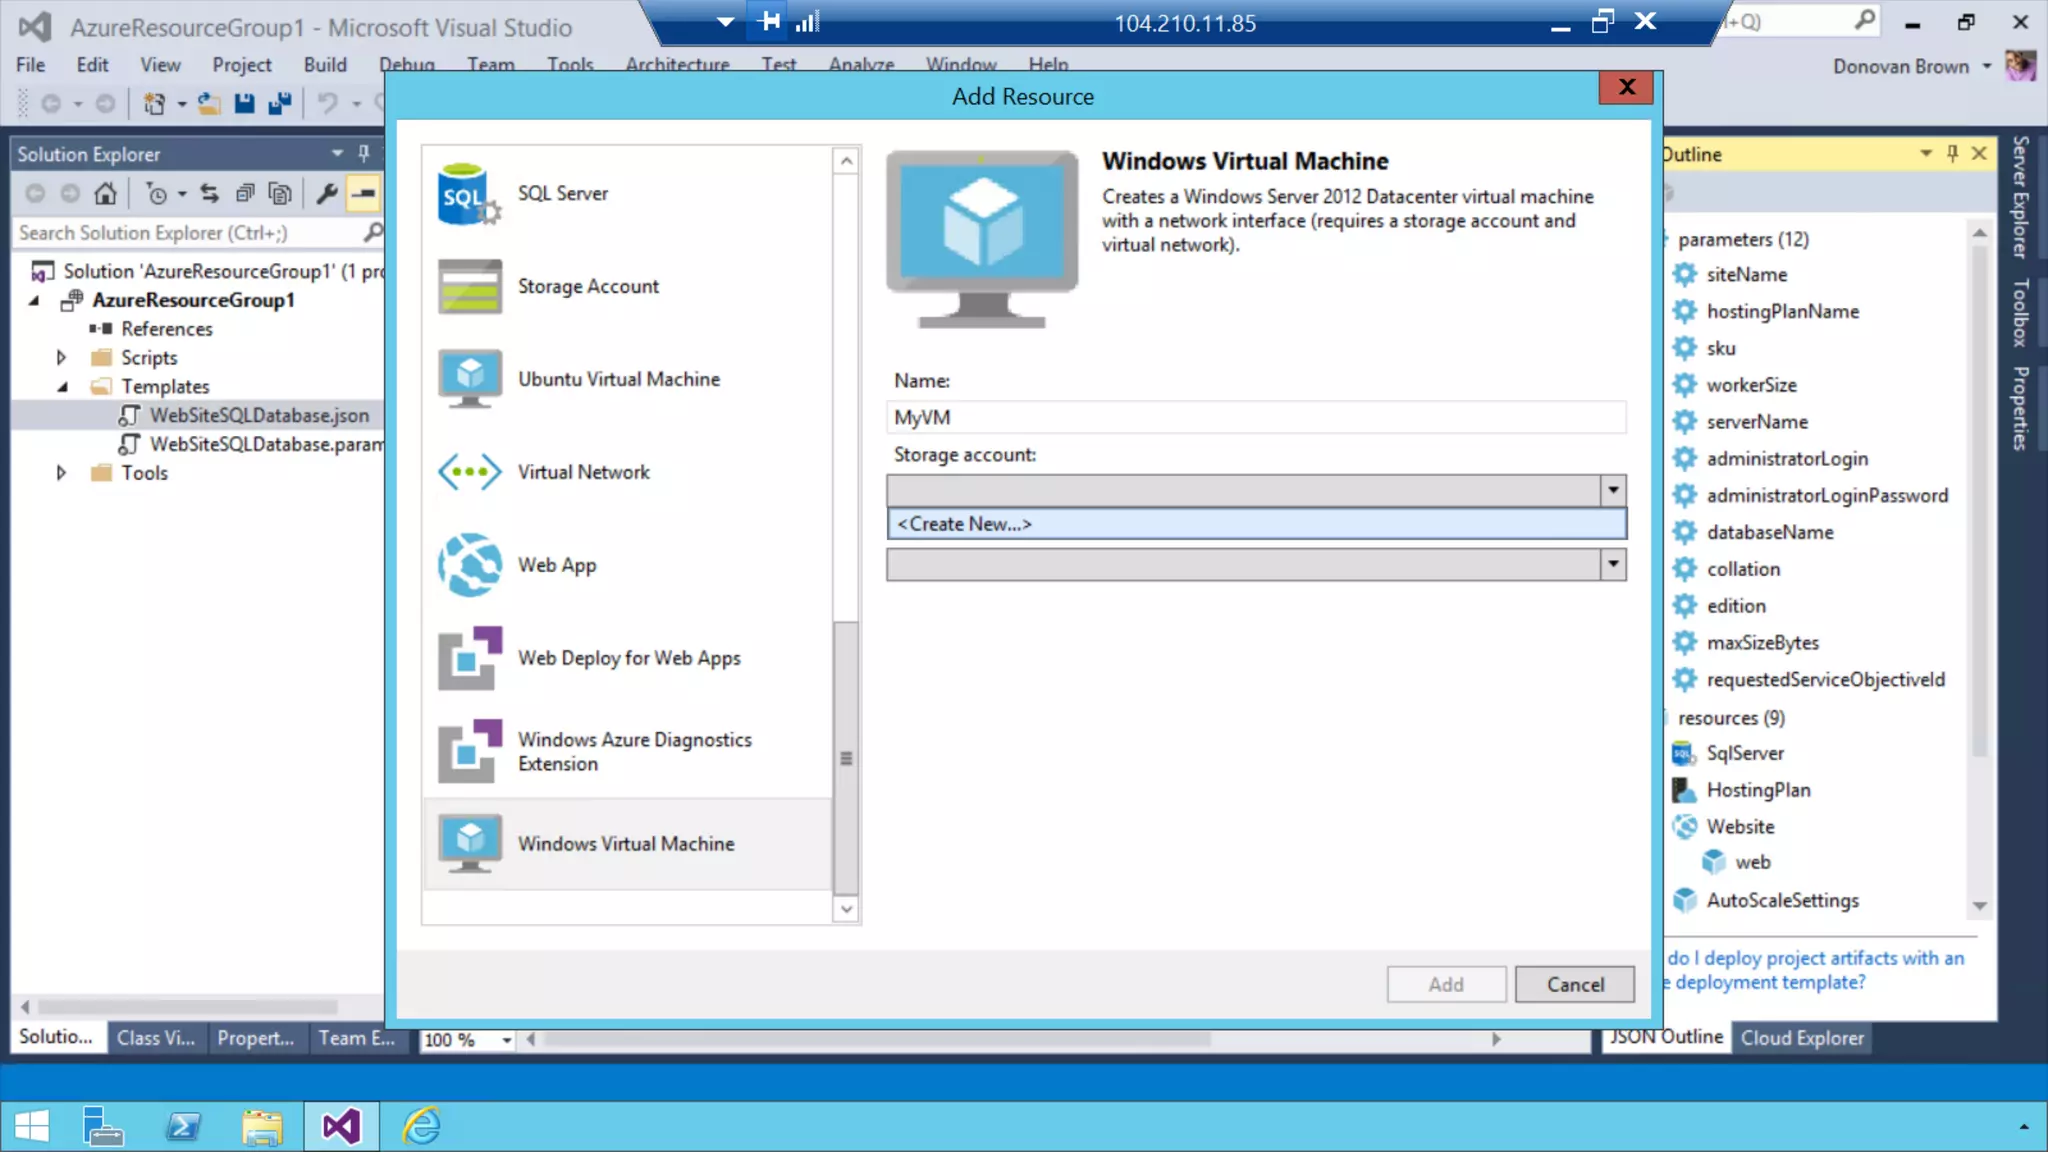Toggle auto-hide pin on Solution Explorer

(x=364, y=153)
